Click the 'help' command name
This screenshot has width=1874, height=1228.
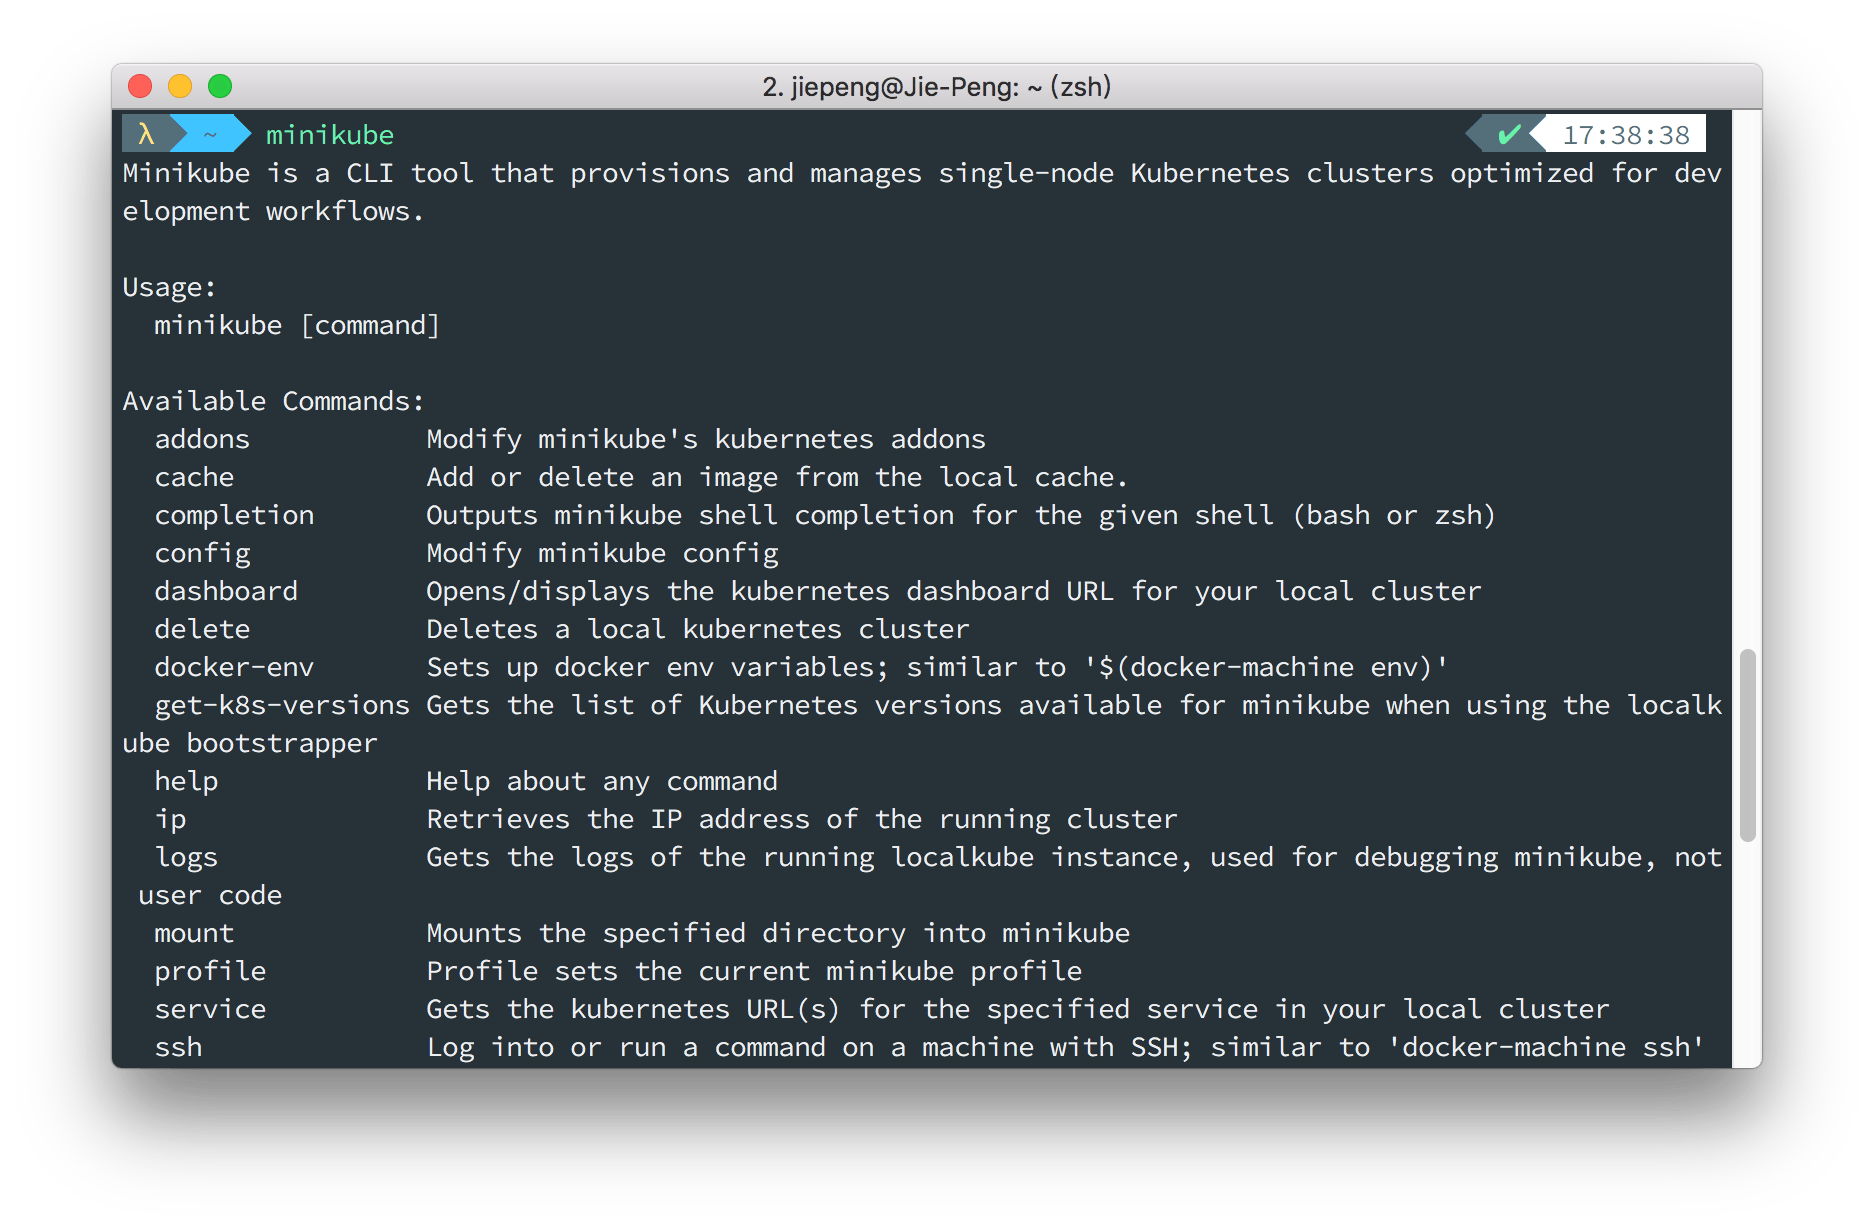click(x=186, y=782)
